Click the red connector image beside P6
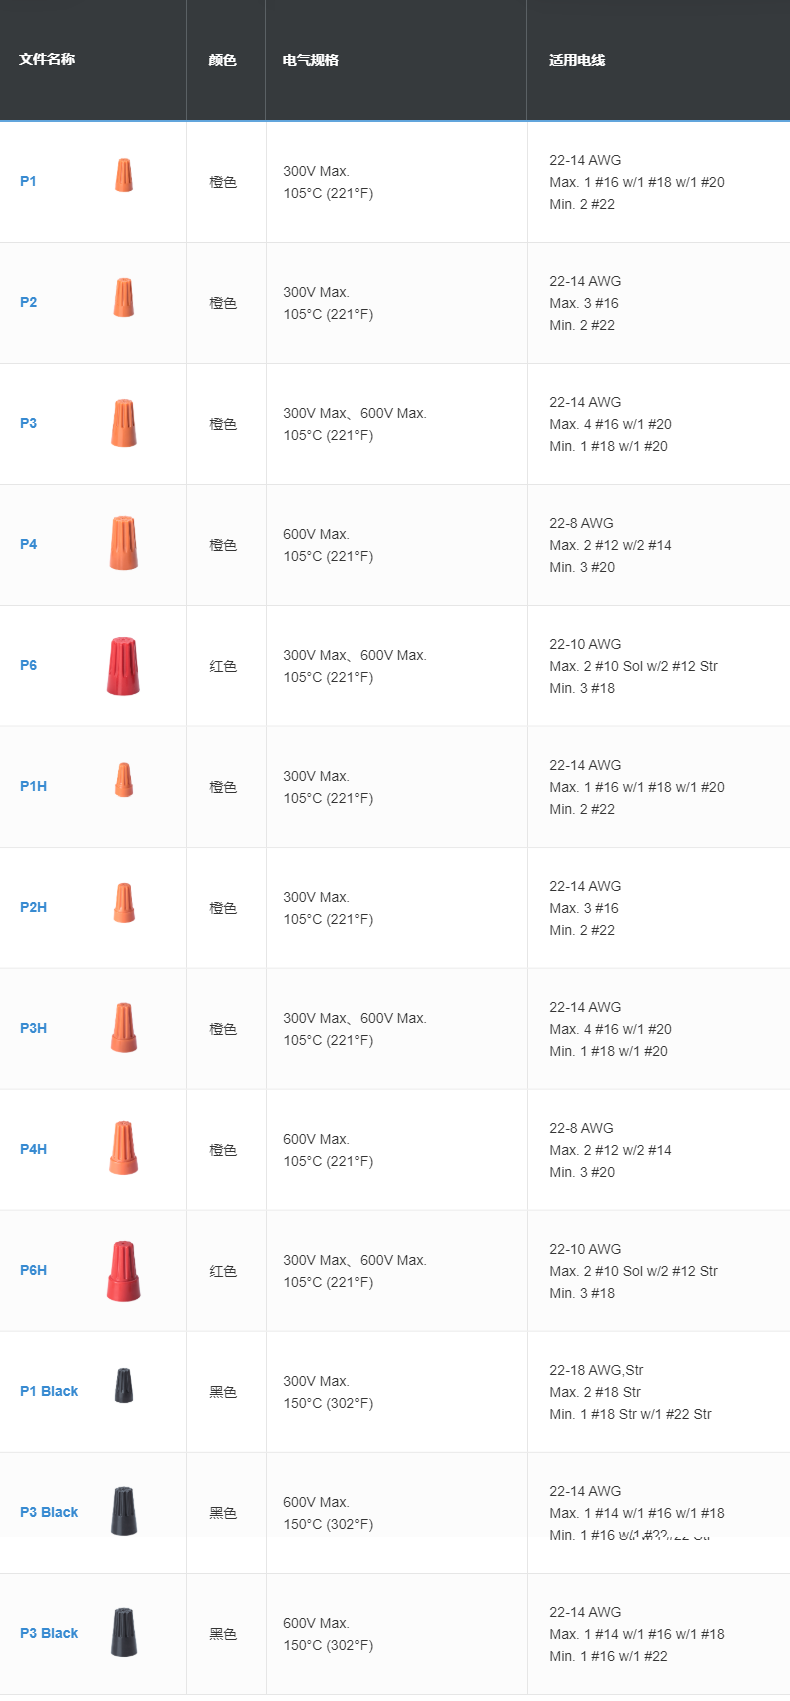This screenshot has width=790, height=1701. pyautogui.click(x=123, y=666)
